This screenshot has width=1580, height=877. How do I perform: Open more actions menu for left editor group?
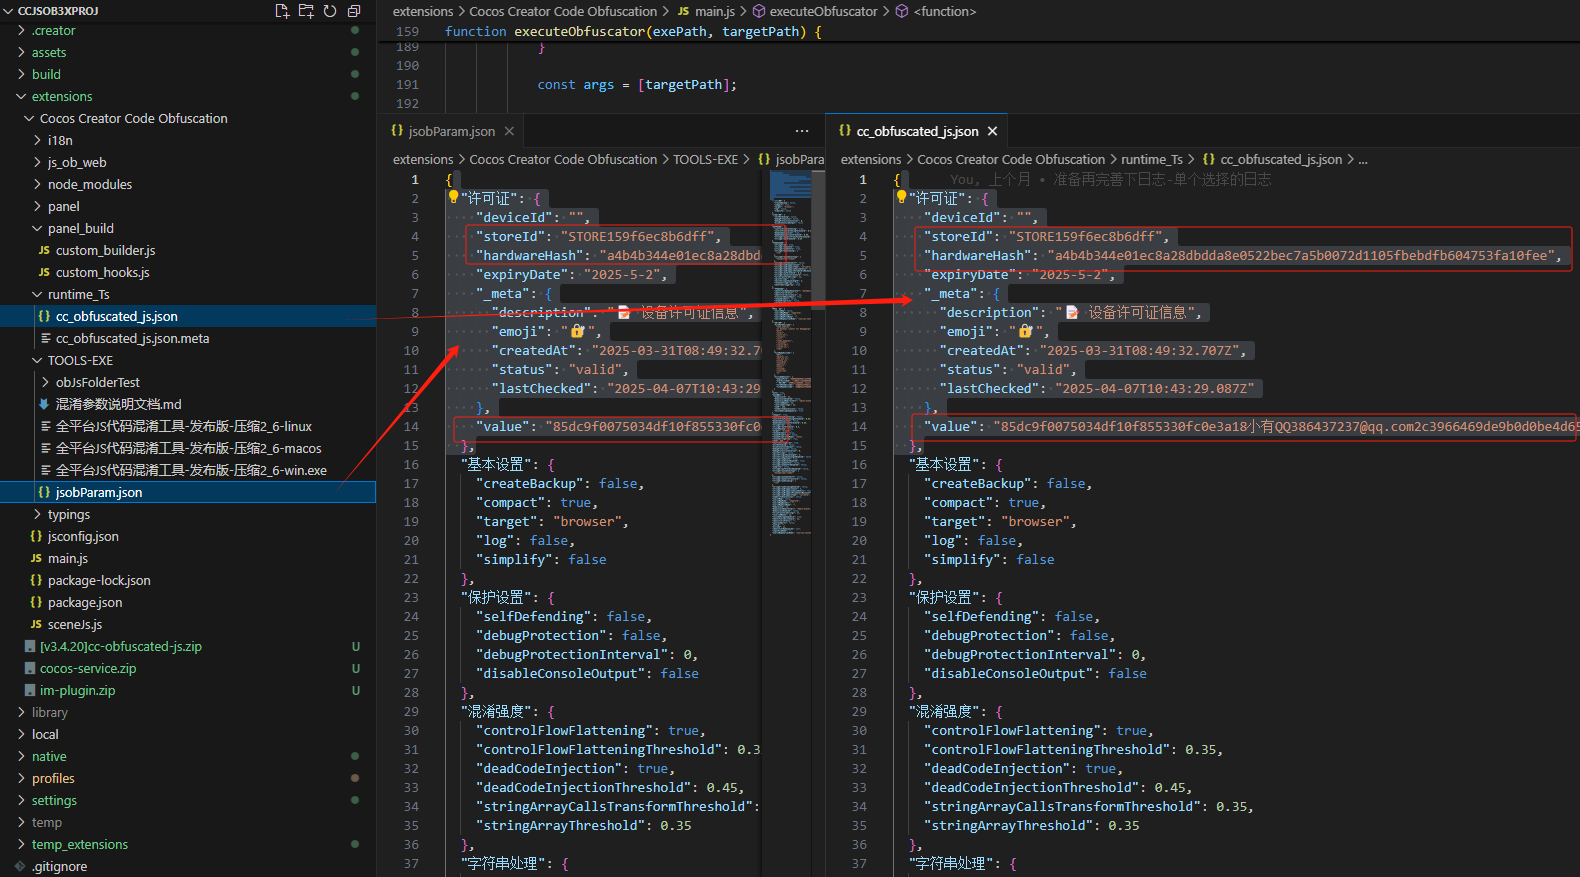tap(802, 131)
